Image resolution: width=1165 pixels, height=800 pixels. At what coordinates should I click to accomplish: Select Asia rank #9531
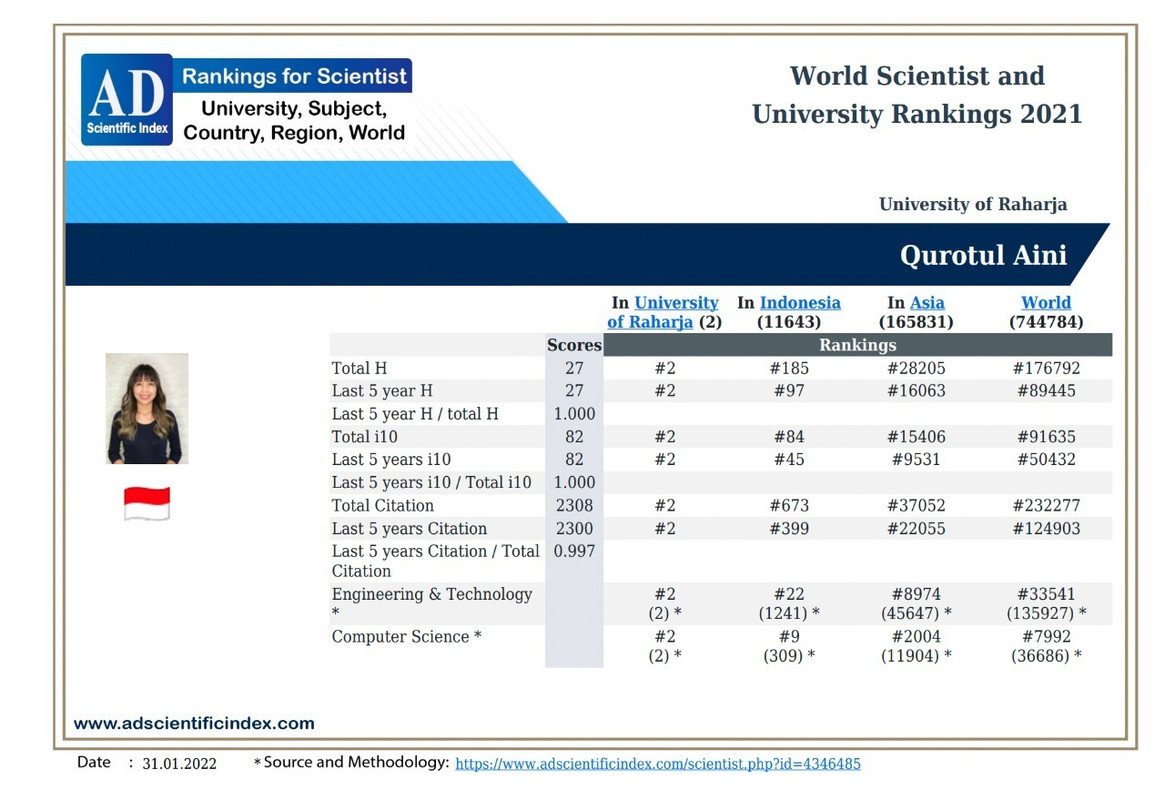(x=916, y=460)
